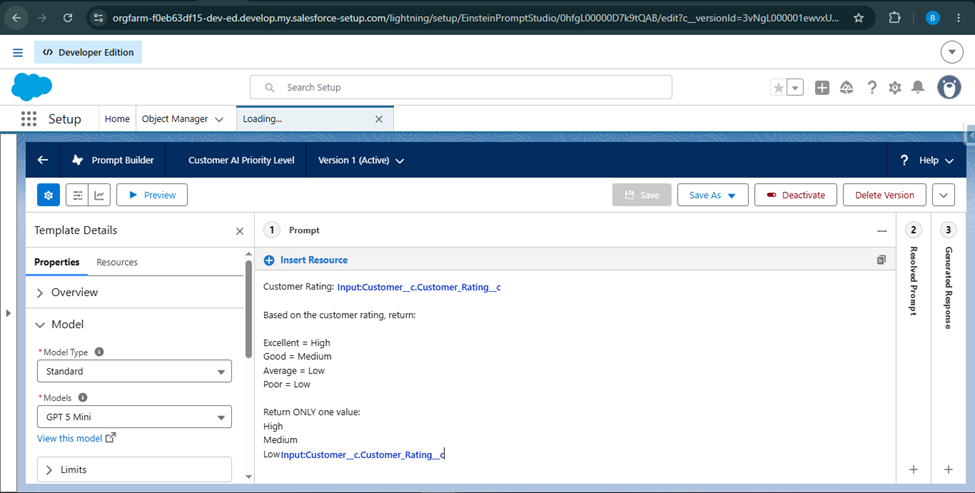Screen dimensions: 975x493
Task: Copy the prompt with the clipboard icon
Action: pyautogui.click(x=881, y=260)
